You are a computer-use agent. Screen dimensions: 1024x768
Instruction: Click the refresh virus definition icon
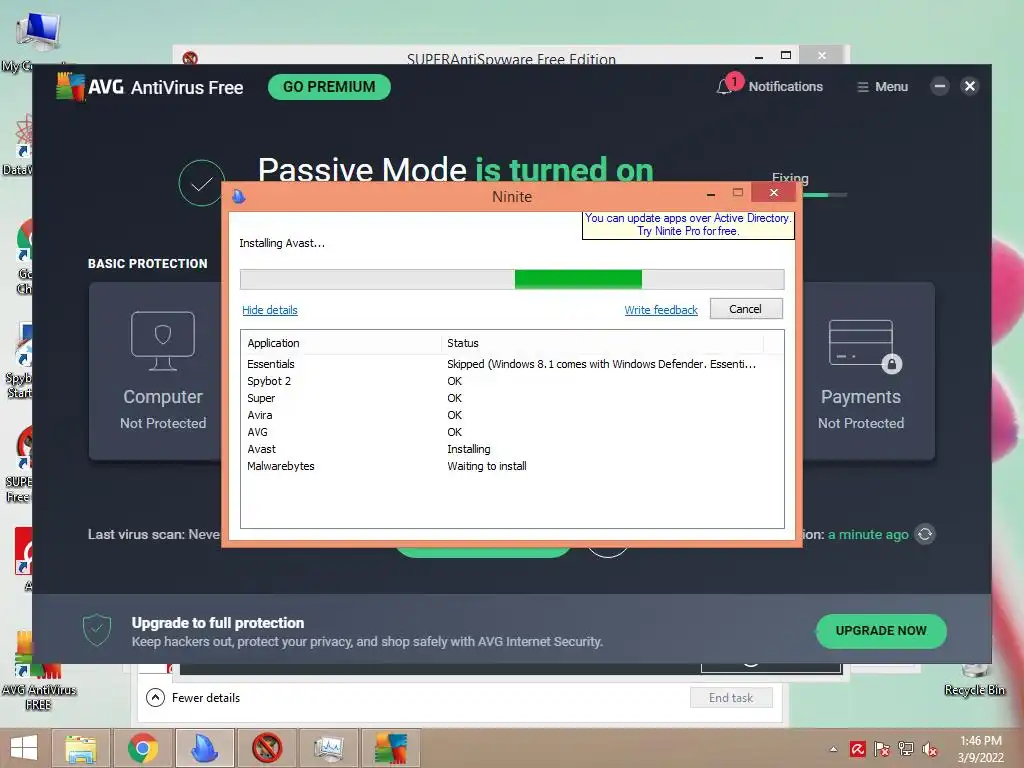[925, 534]
